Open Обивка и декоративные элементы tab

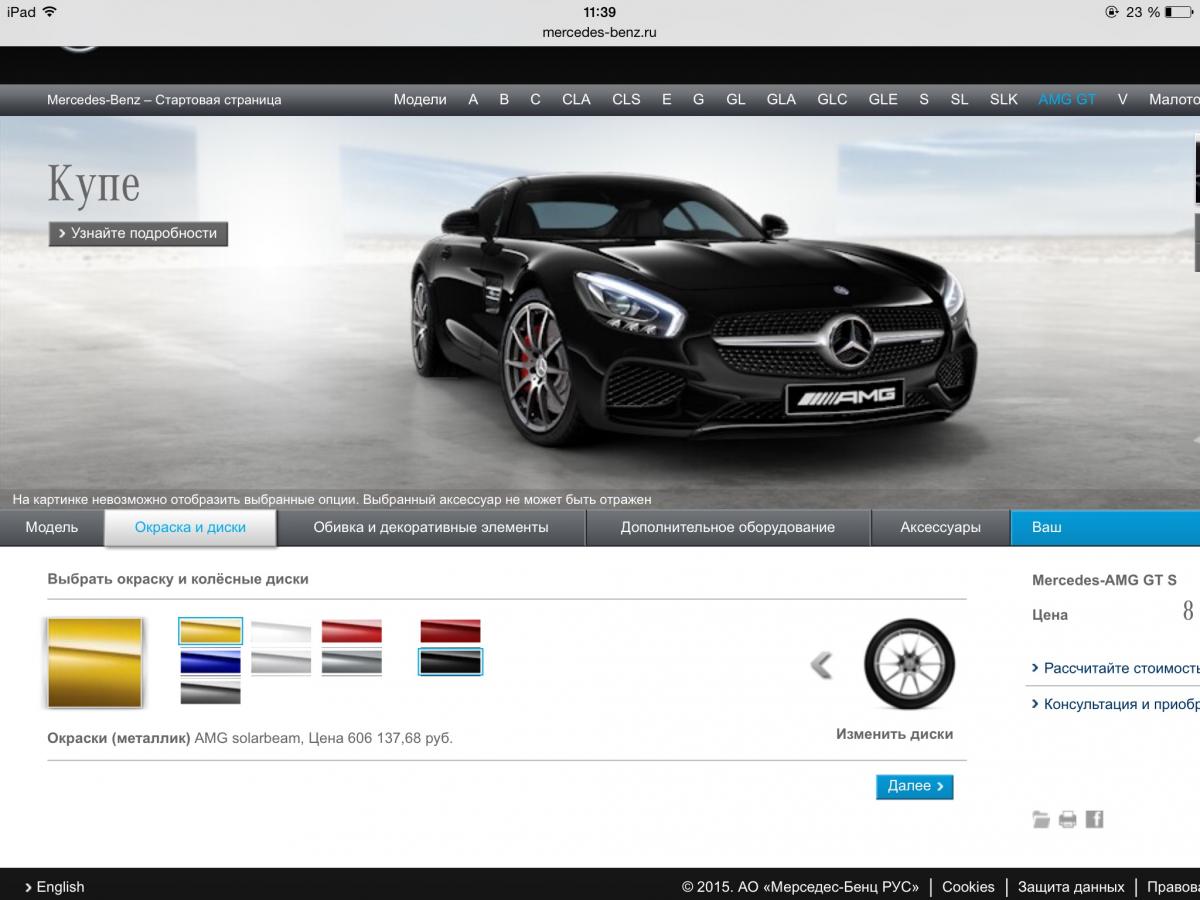431,527
